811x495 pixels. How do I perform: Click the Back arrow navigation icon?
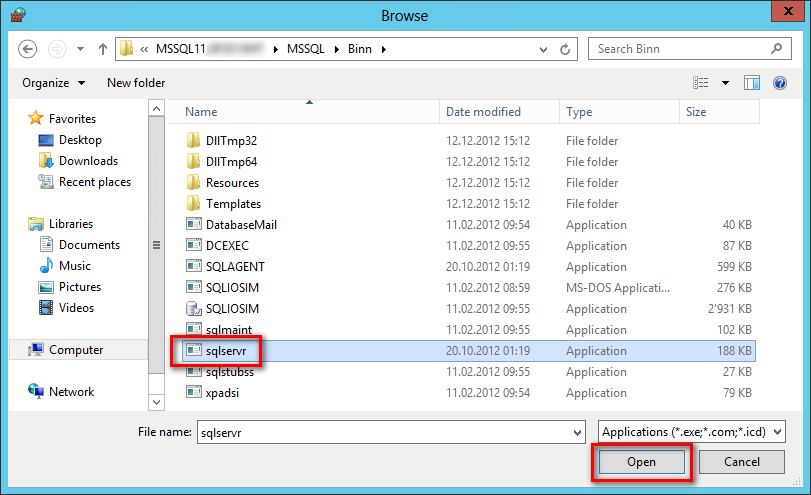[28, 48]
